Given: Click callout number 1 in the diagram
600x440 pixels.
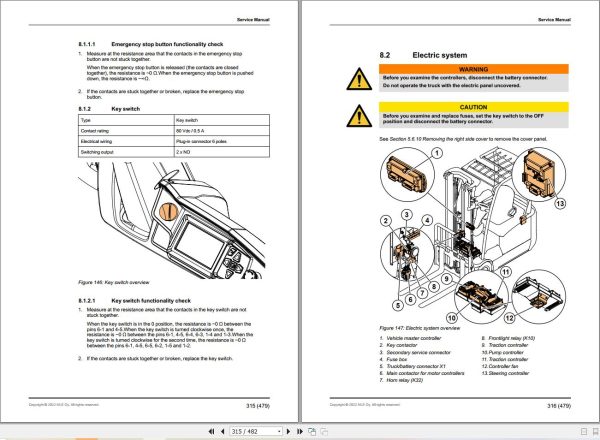Looking at the screenshot, I should tap(437, 153).
